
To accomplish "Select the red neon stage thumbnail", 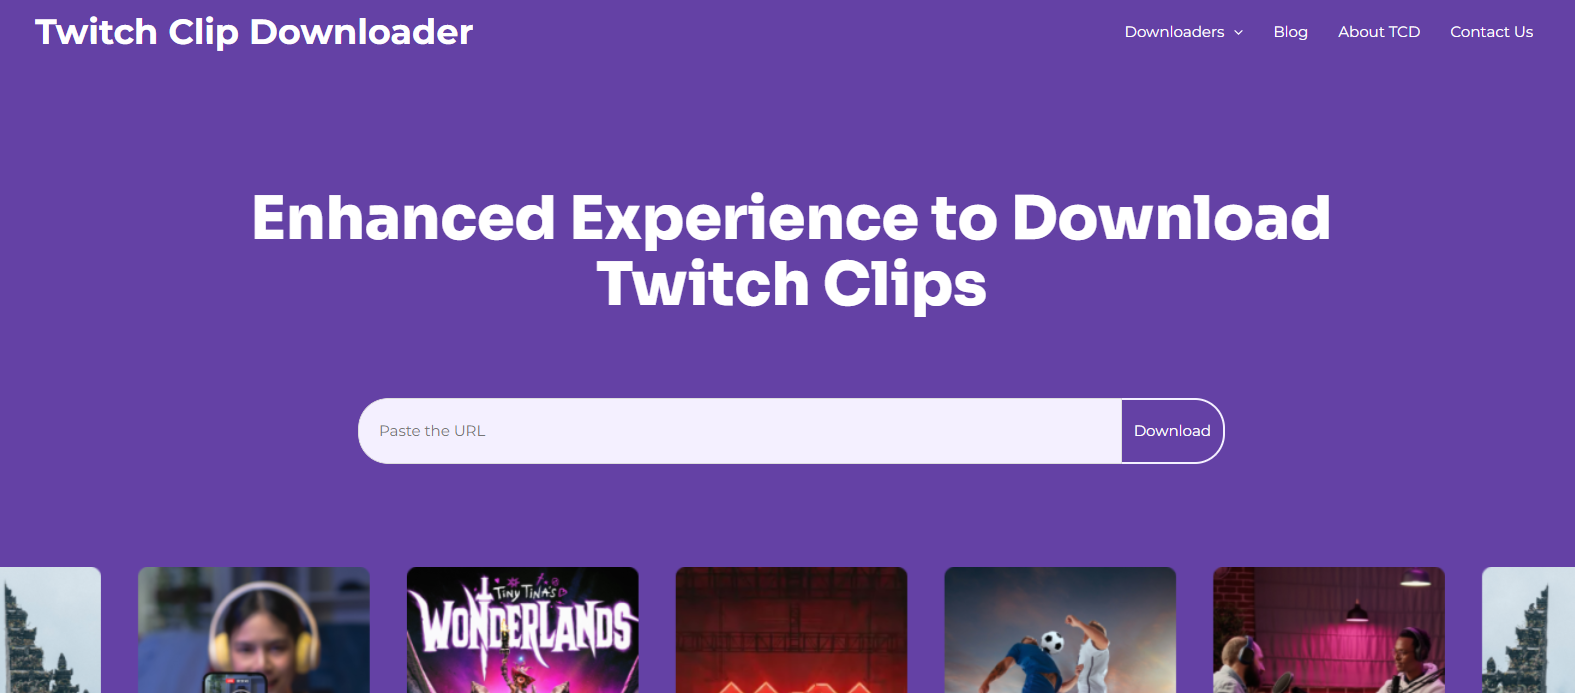I will [791, 630].
